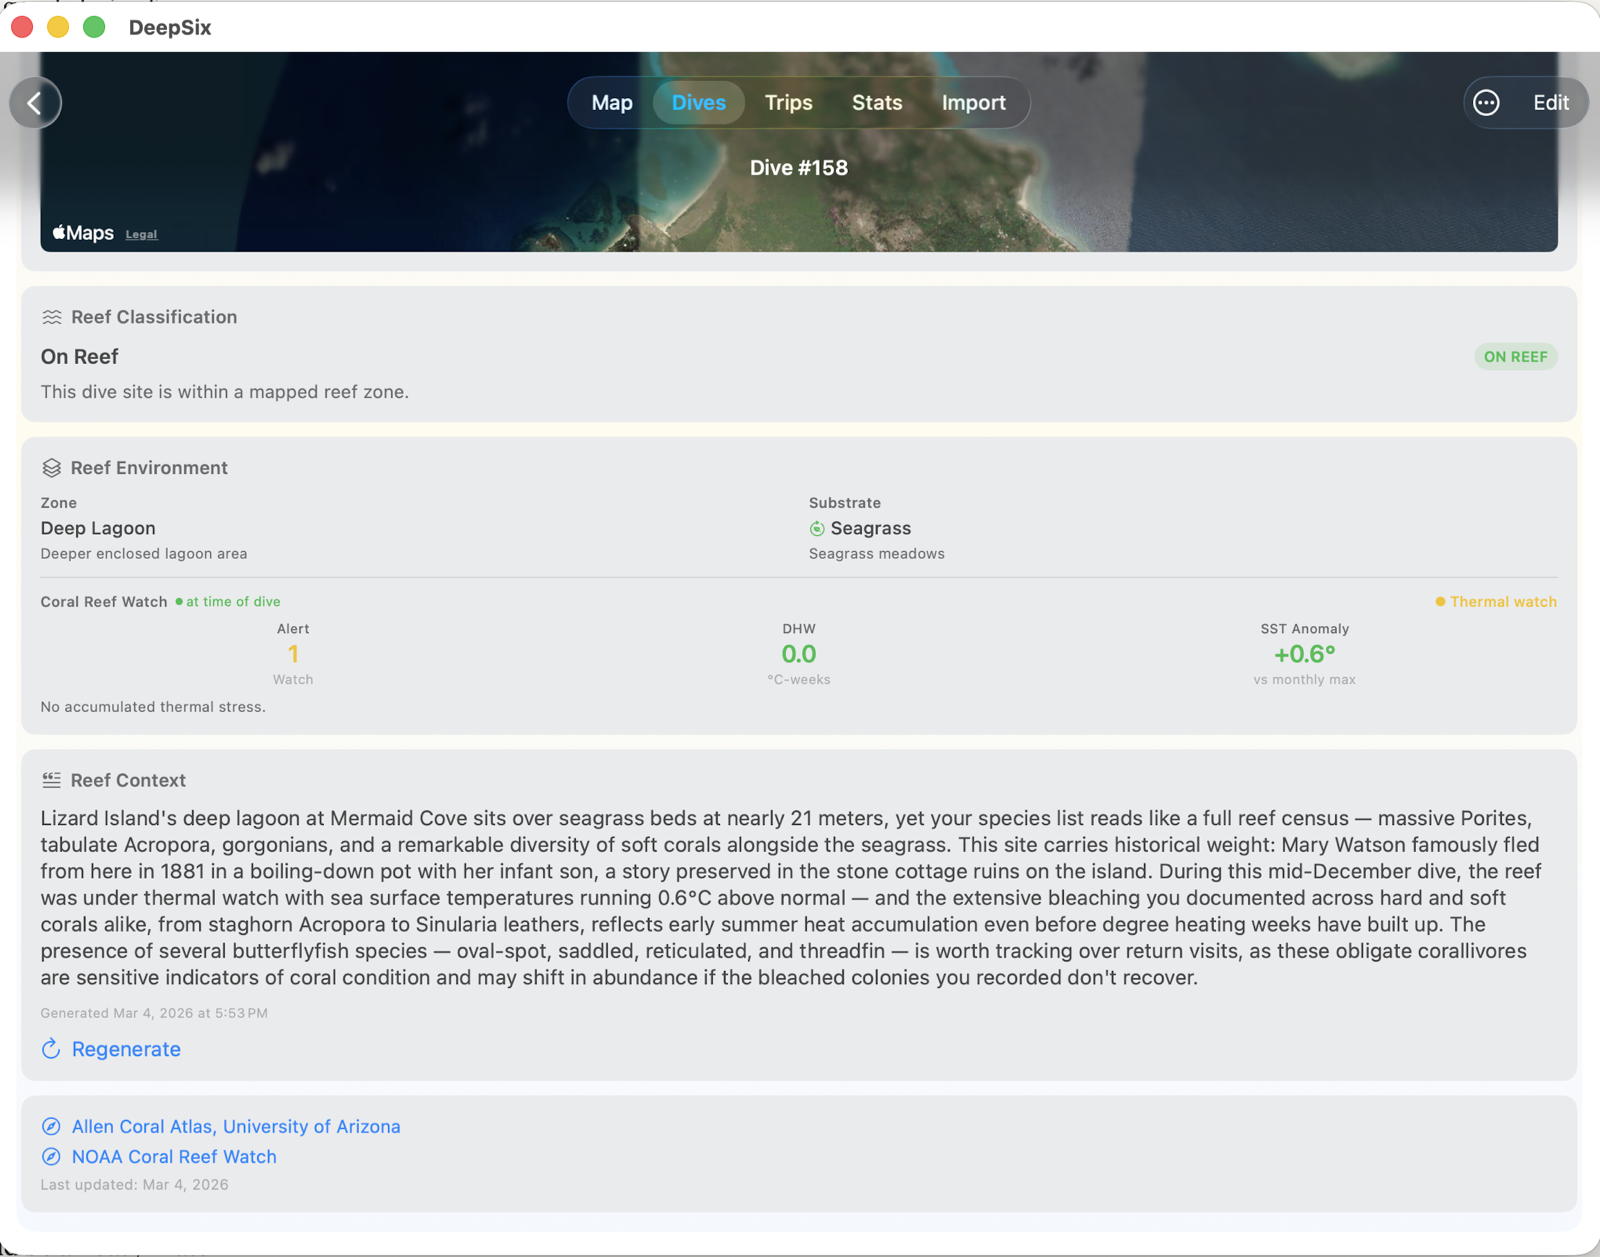Open Allen Coral Atlas, University of Arizona link

(x=236, y=1126)
